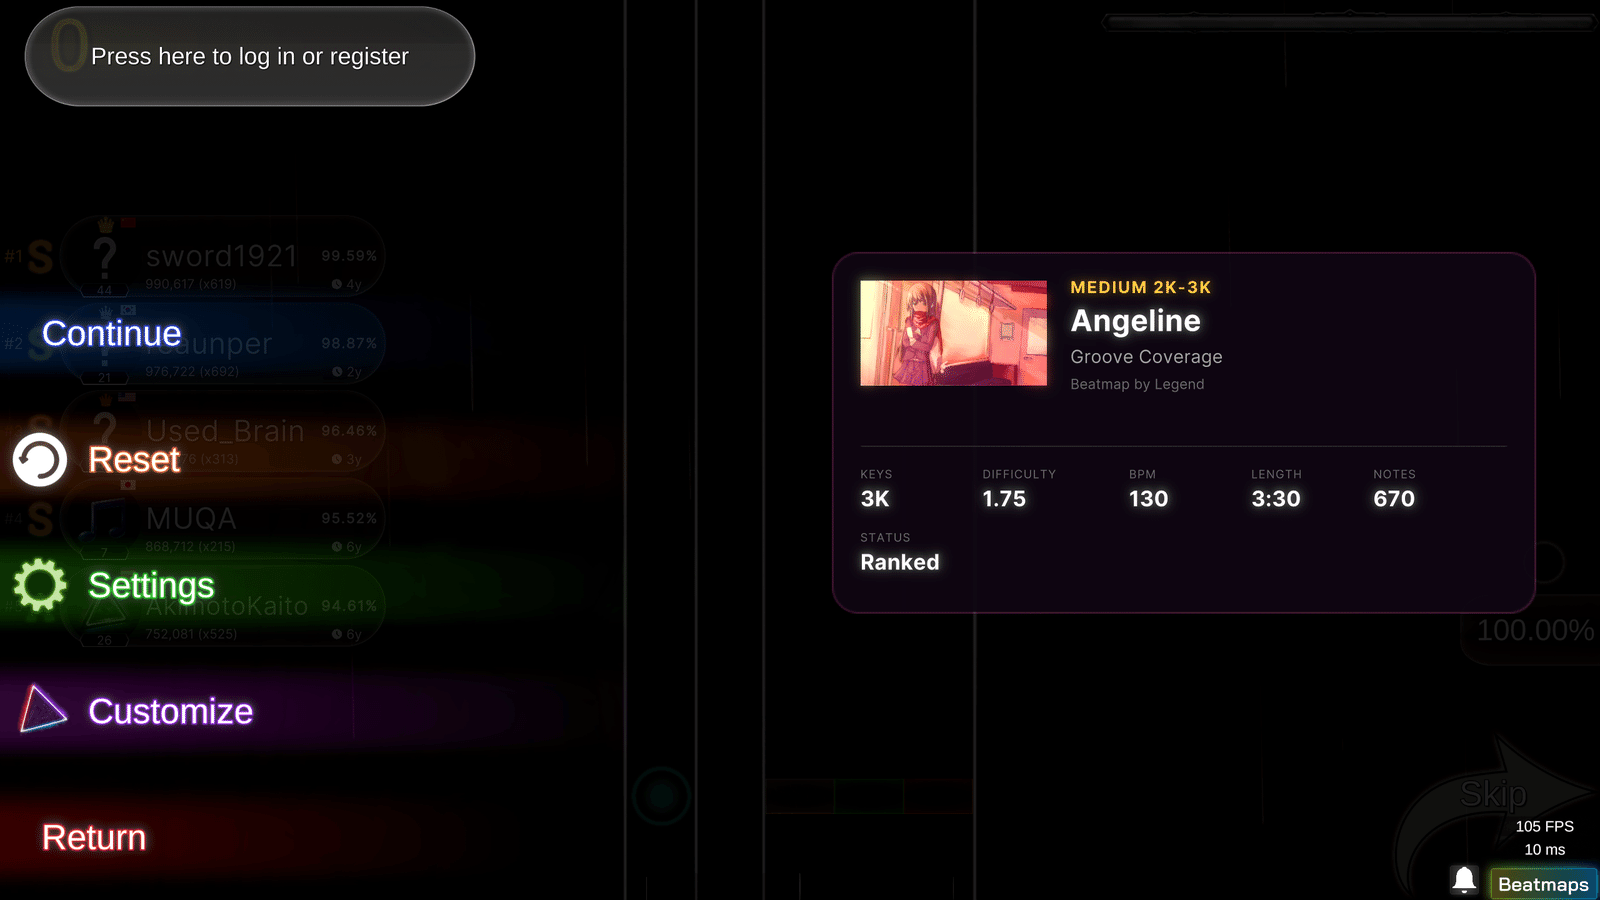
Task: Click the AkimotoKaito leaderboard entry
Action: [x=223, y=607]
